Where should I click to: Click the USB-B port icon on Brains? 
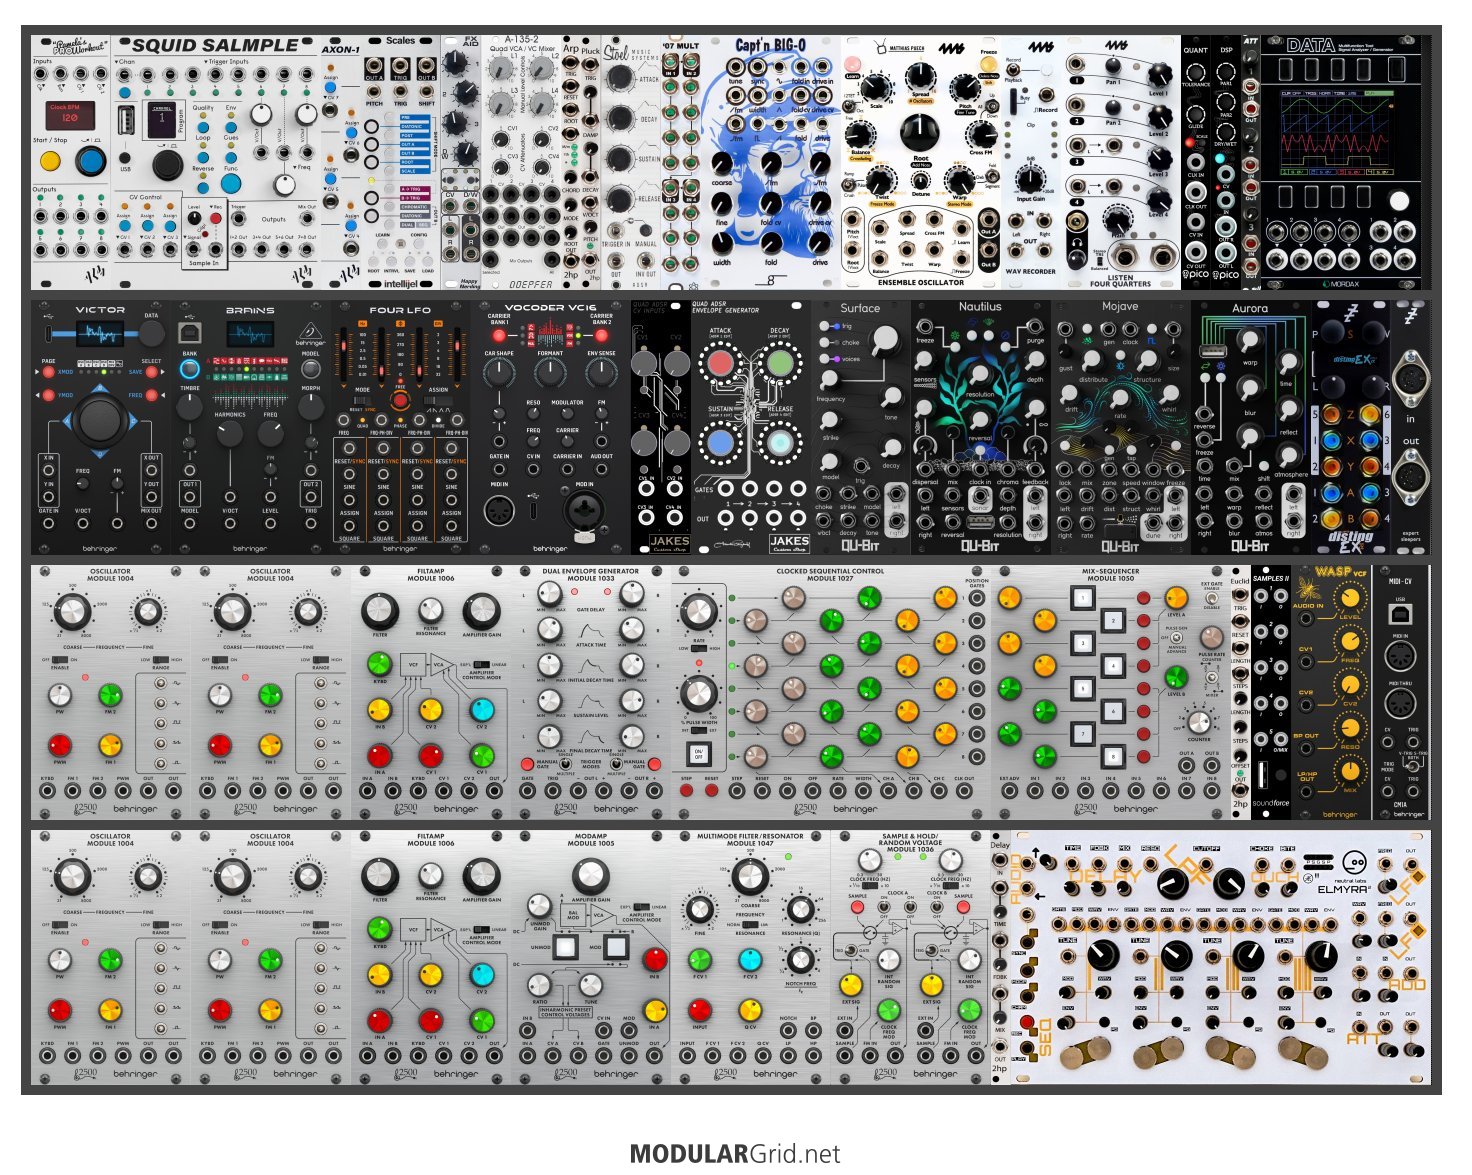pyautogui.click(x=188, y=333)
